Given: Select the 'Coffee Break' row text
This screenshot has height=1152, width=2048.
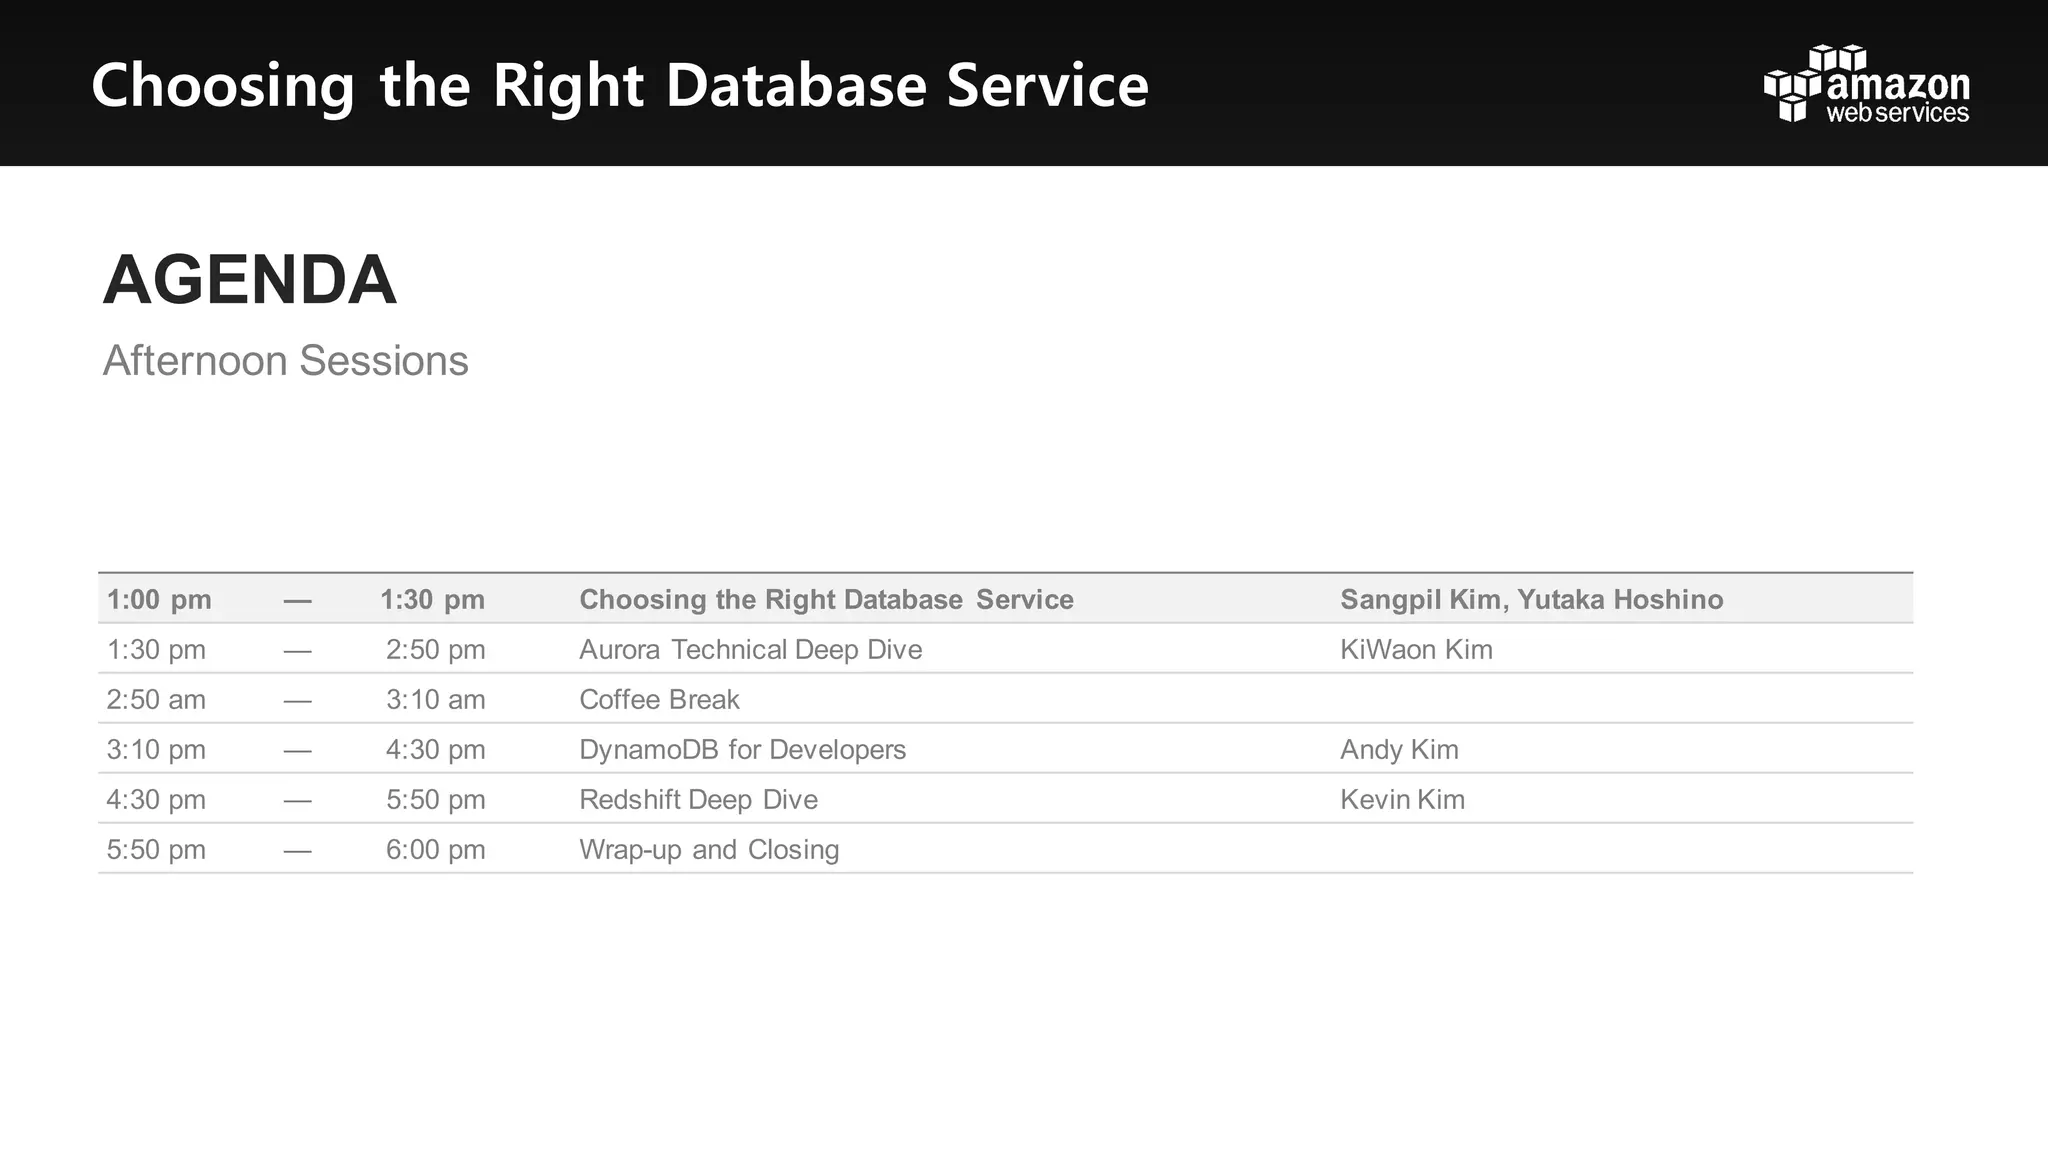Looking at the screenshot, I should (659, 700).
